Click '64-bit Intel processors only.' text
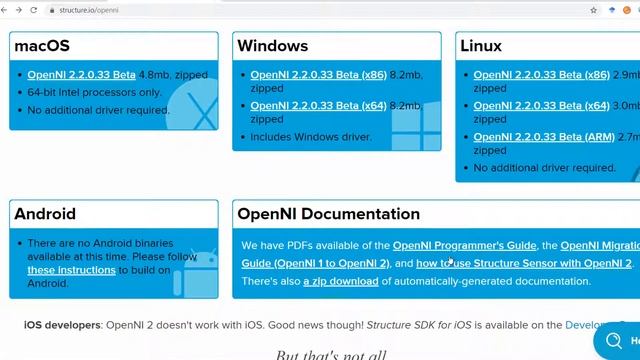 [95, 92]
